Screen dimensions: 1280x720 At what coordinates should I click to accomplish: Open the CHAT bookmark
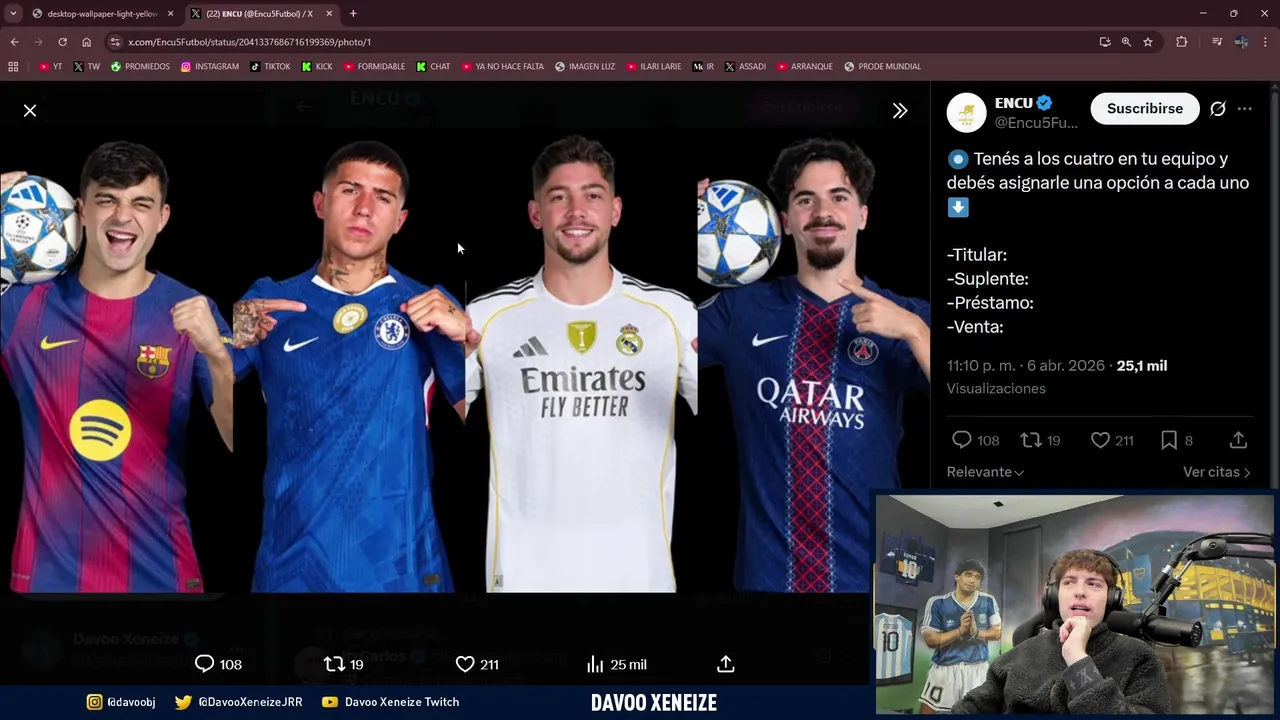(x=433, y=67)
